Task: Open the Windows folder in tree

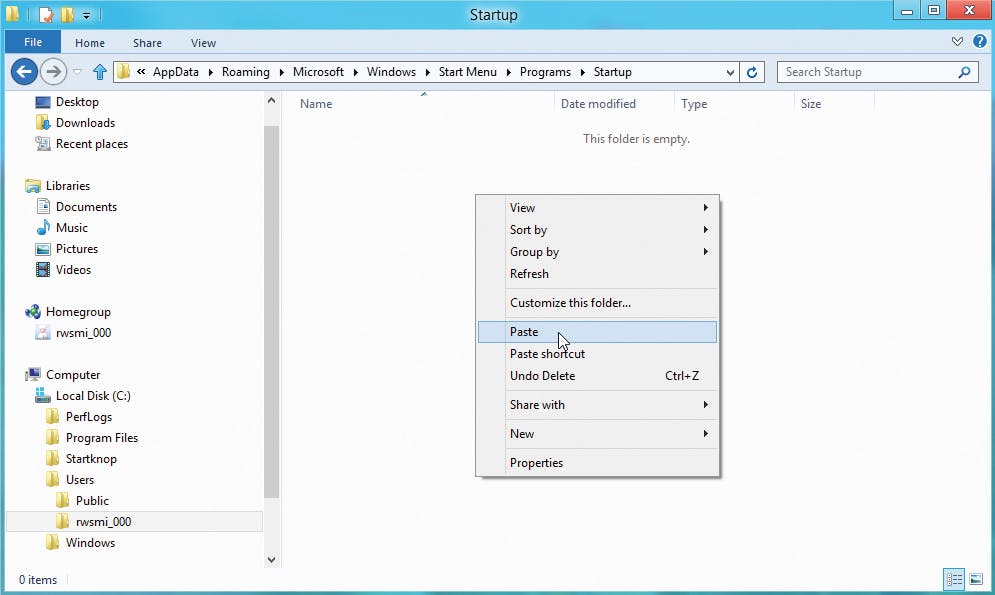Action: (x=90, y=543)
